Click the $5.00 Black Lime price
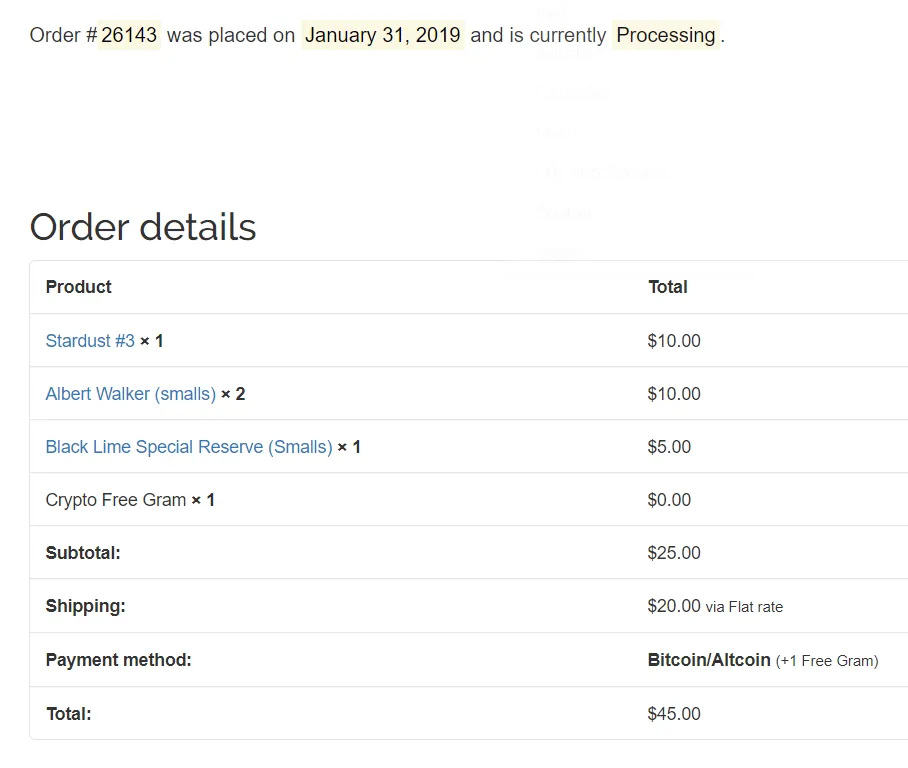The image size is (908, 768). point(669,447)
